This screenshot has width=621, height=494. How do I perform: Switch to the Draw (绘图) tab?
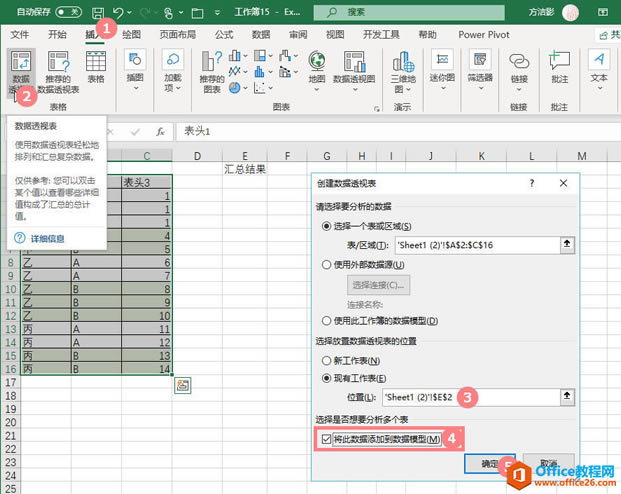(x=131, y=35)
